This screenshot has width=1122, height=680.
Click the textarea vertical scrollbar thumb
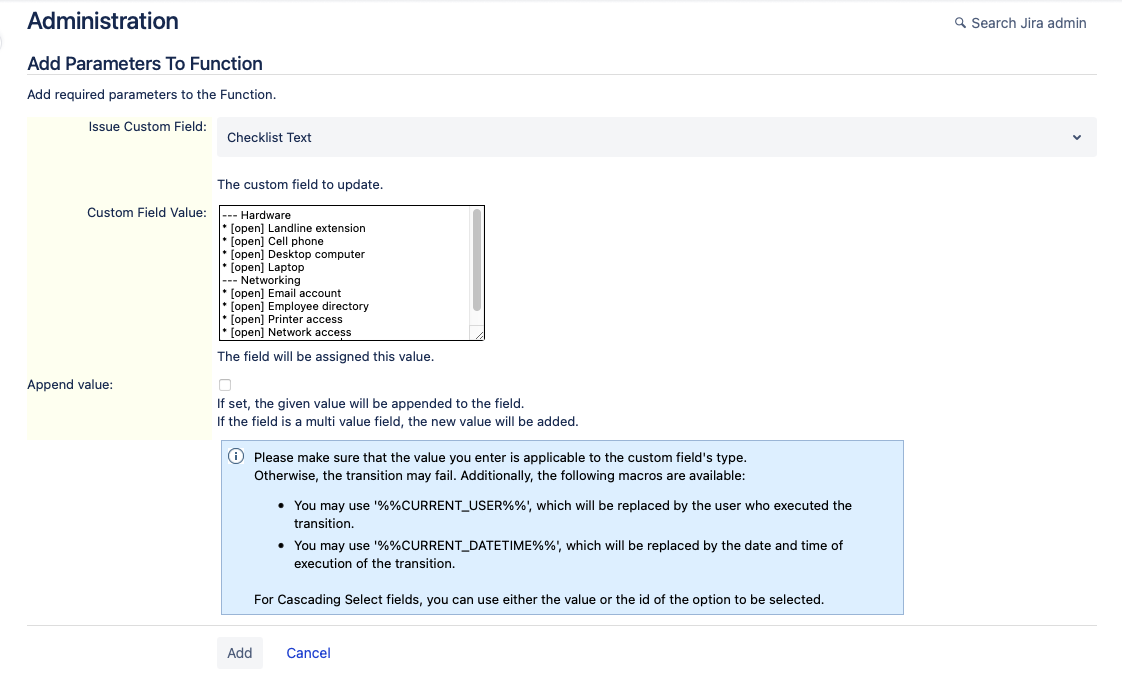(477, 260)
